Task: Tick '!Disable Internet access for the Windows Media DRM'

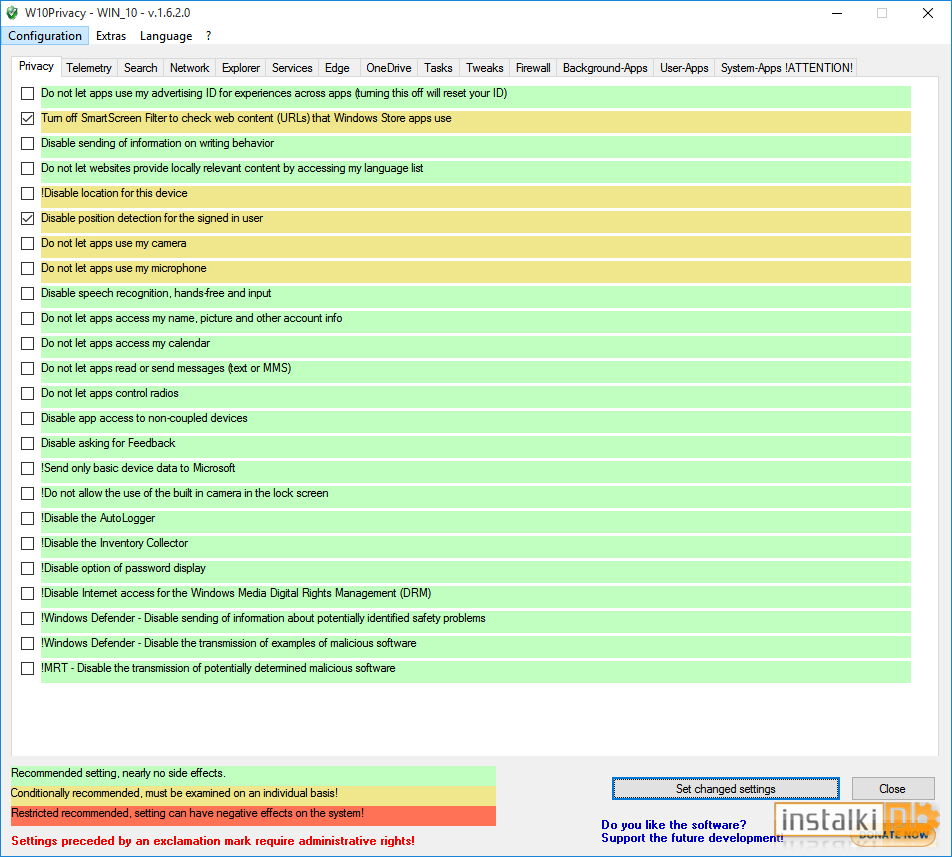Action: (27, 594)
